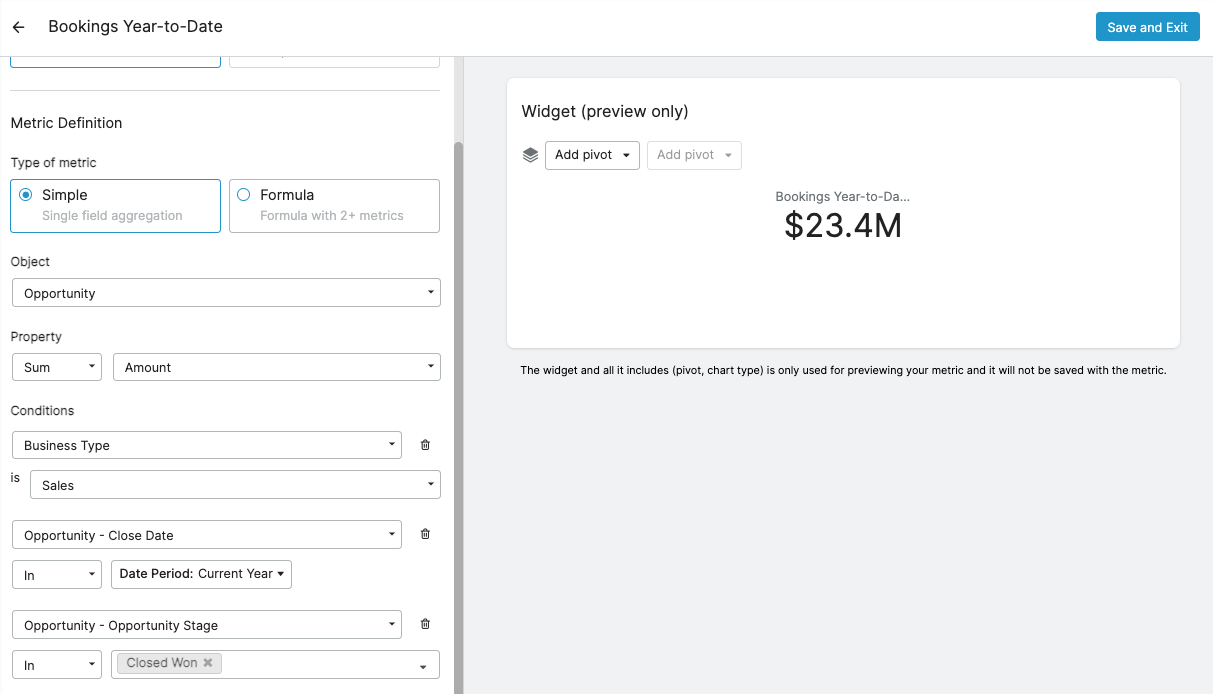Open the Sales value dropdown
This screenshot has width=1213, height=694.
click(235, 485)
